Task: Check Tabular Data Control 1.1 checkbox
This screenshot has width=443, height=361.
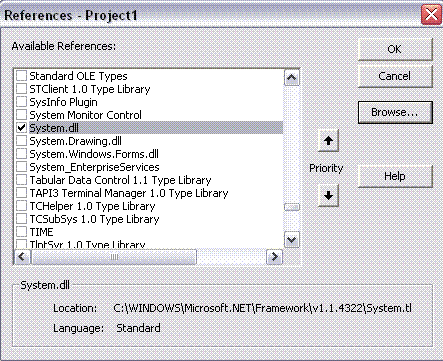Action: pos(21,180)
